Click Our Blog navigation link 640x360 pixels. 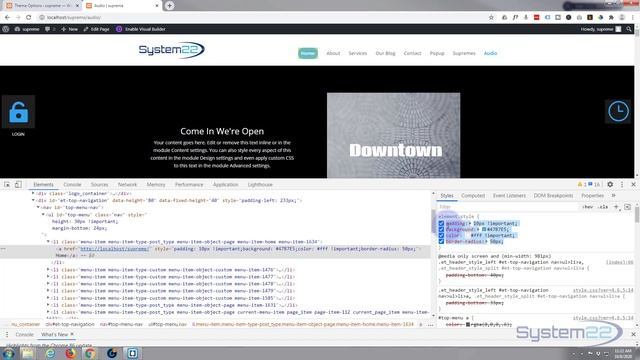pyautogui.click(x=385, y=53)
